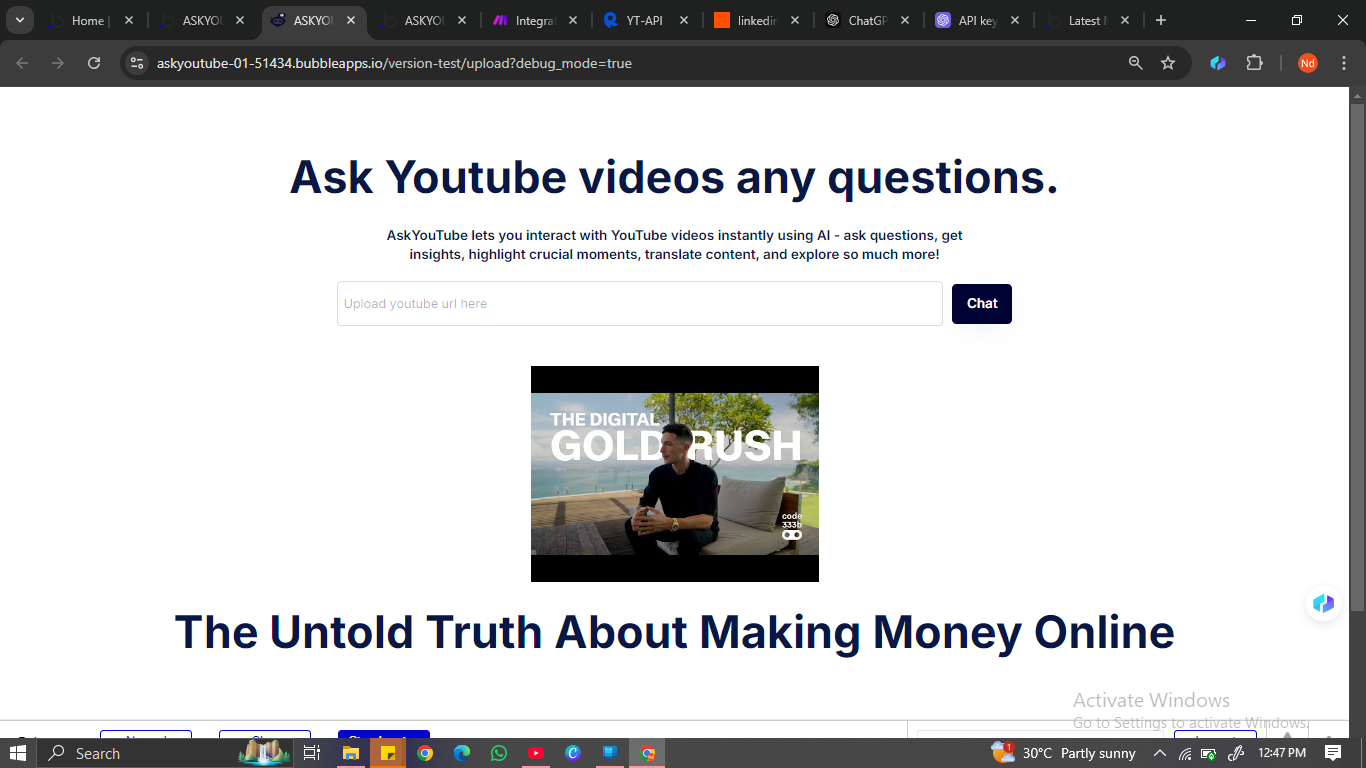Click the Upload youtube url field
1366x768 pixels.
tap(640, 303)
